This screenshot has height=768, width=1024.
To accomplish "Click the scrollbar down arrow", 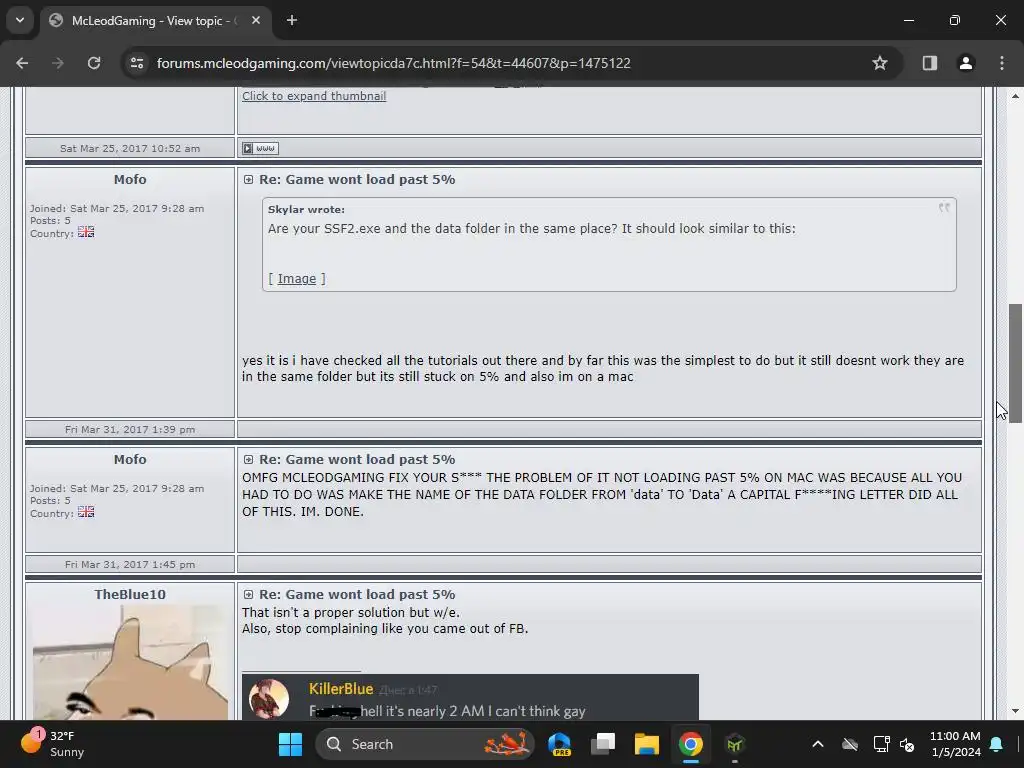I will click(1015, 711).
